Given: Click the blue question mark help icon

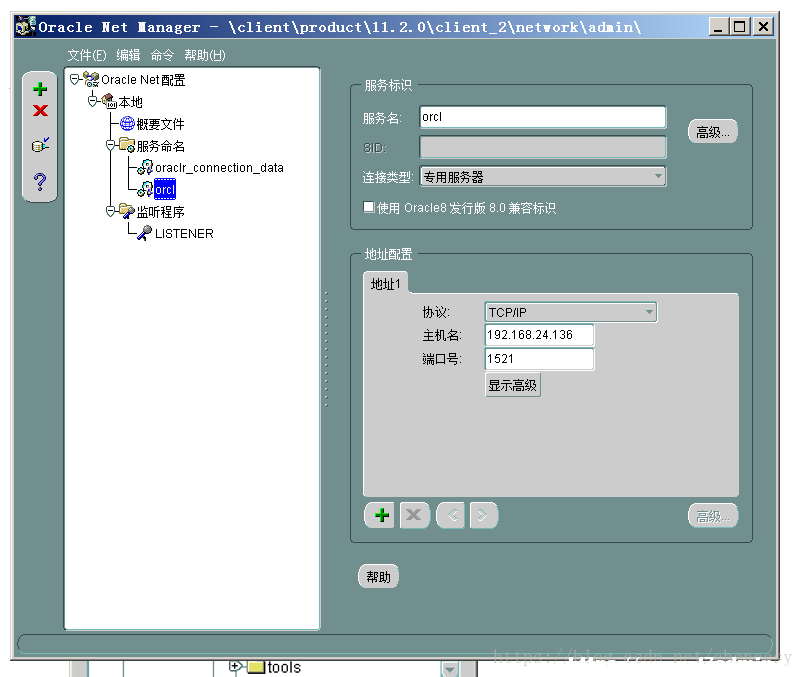Looking at the screenshot, I should tap(40, 182).
